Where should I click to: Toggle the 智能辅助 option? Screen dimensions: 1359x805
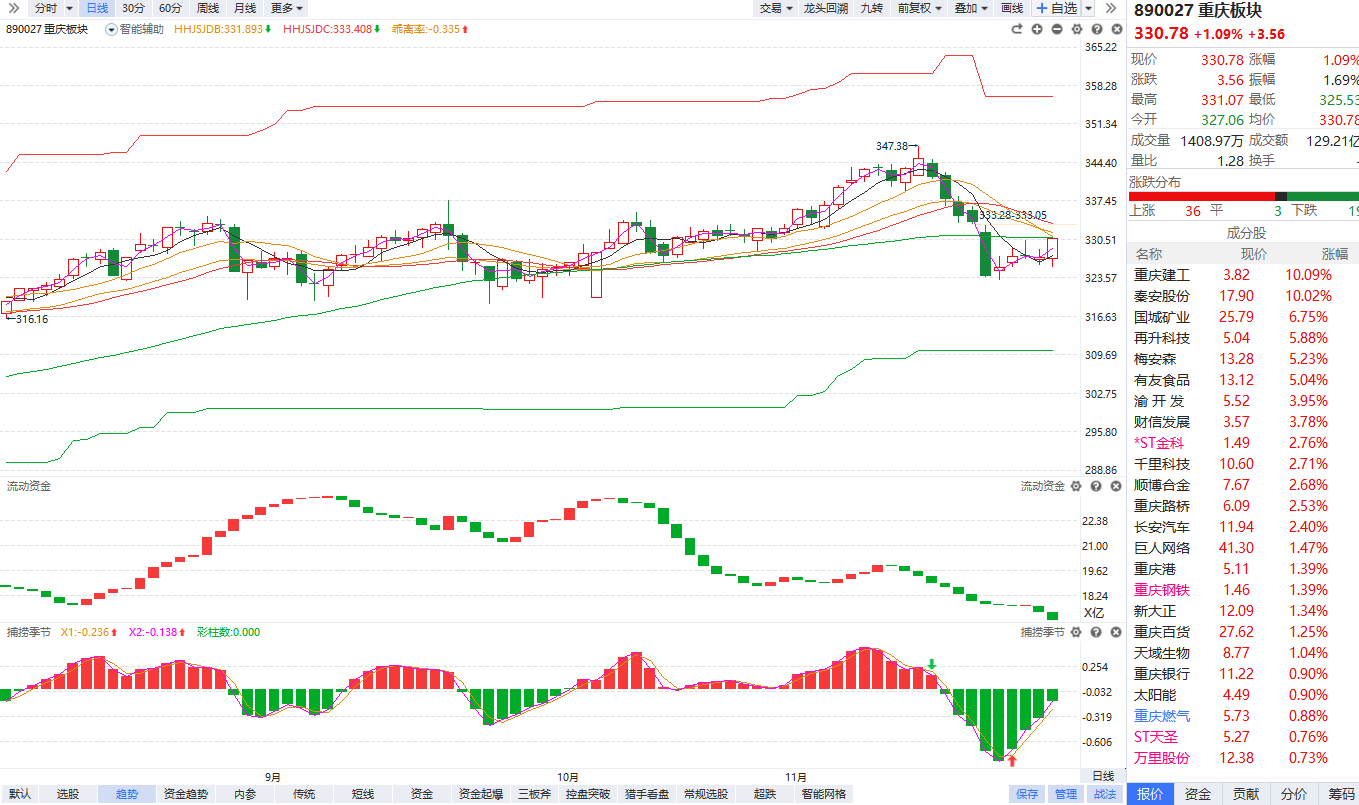pyautogui.click(x=134, y=29)
